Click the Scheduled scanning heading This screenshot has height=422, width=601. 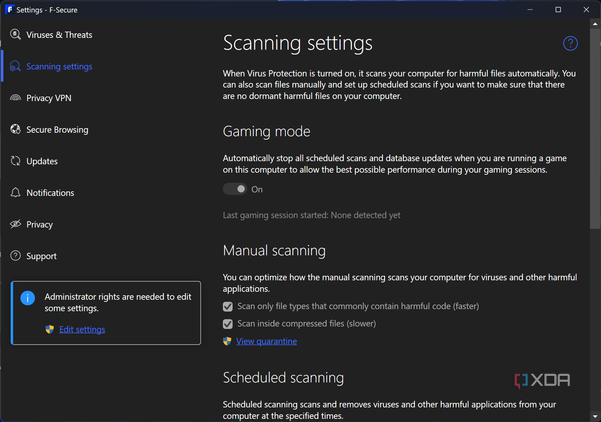[x=283, y=378]
